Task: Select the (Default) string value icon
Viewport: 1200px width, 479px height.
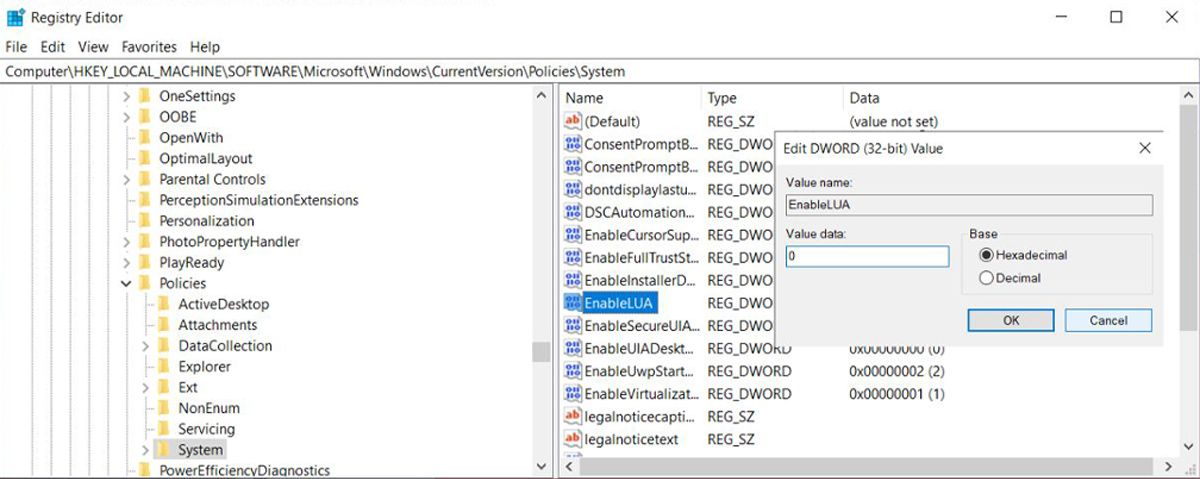Action: 573,121
